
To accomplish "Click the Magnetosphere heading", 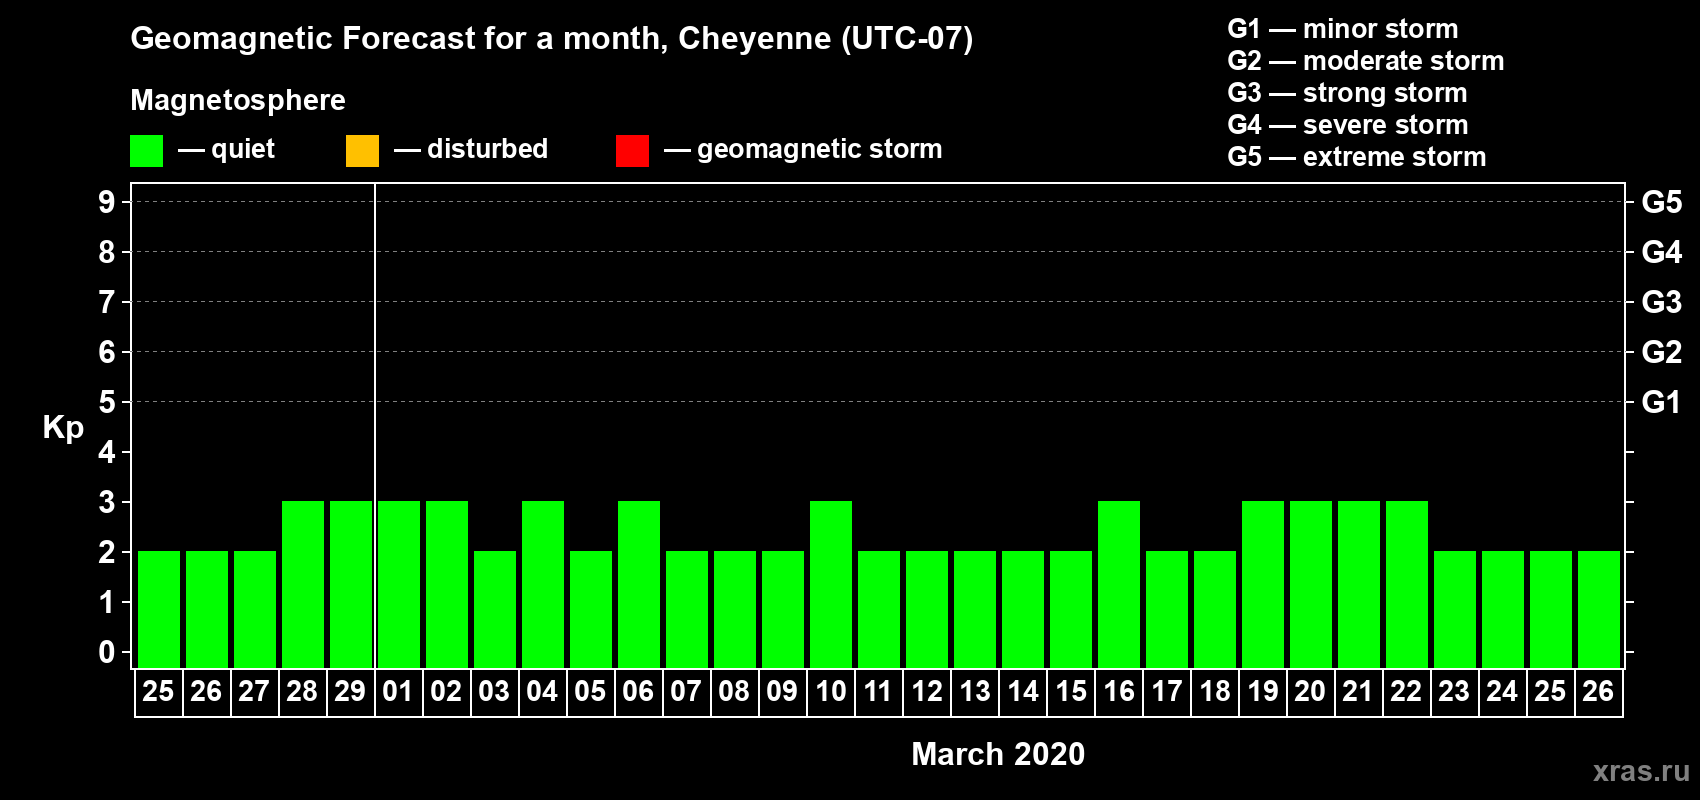I will point(238,100).
